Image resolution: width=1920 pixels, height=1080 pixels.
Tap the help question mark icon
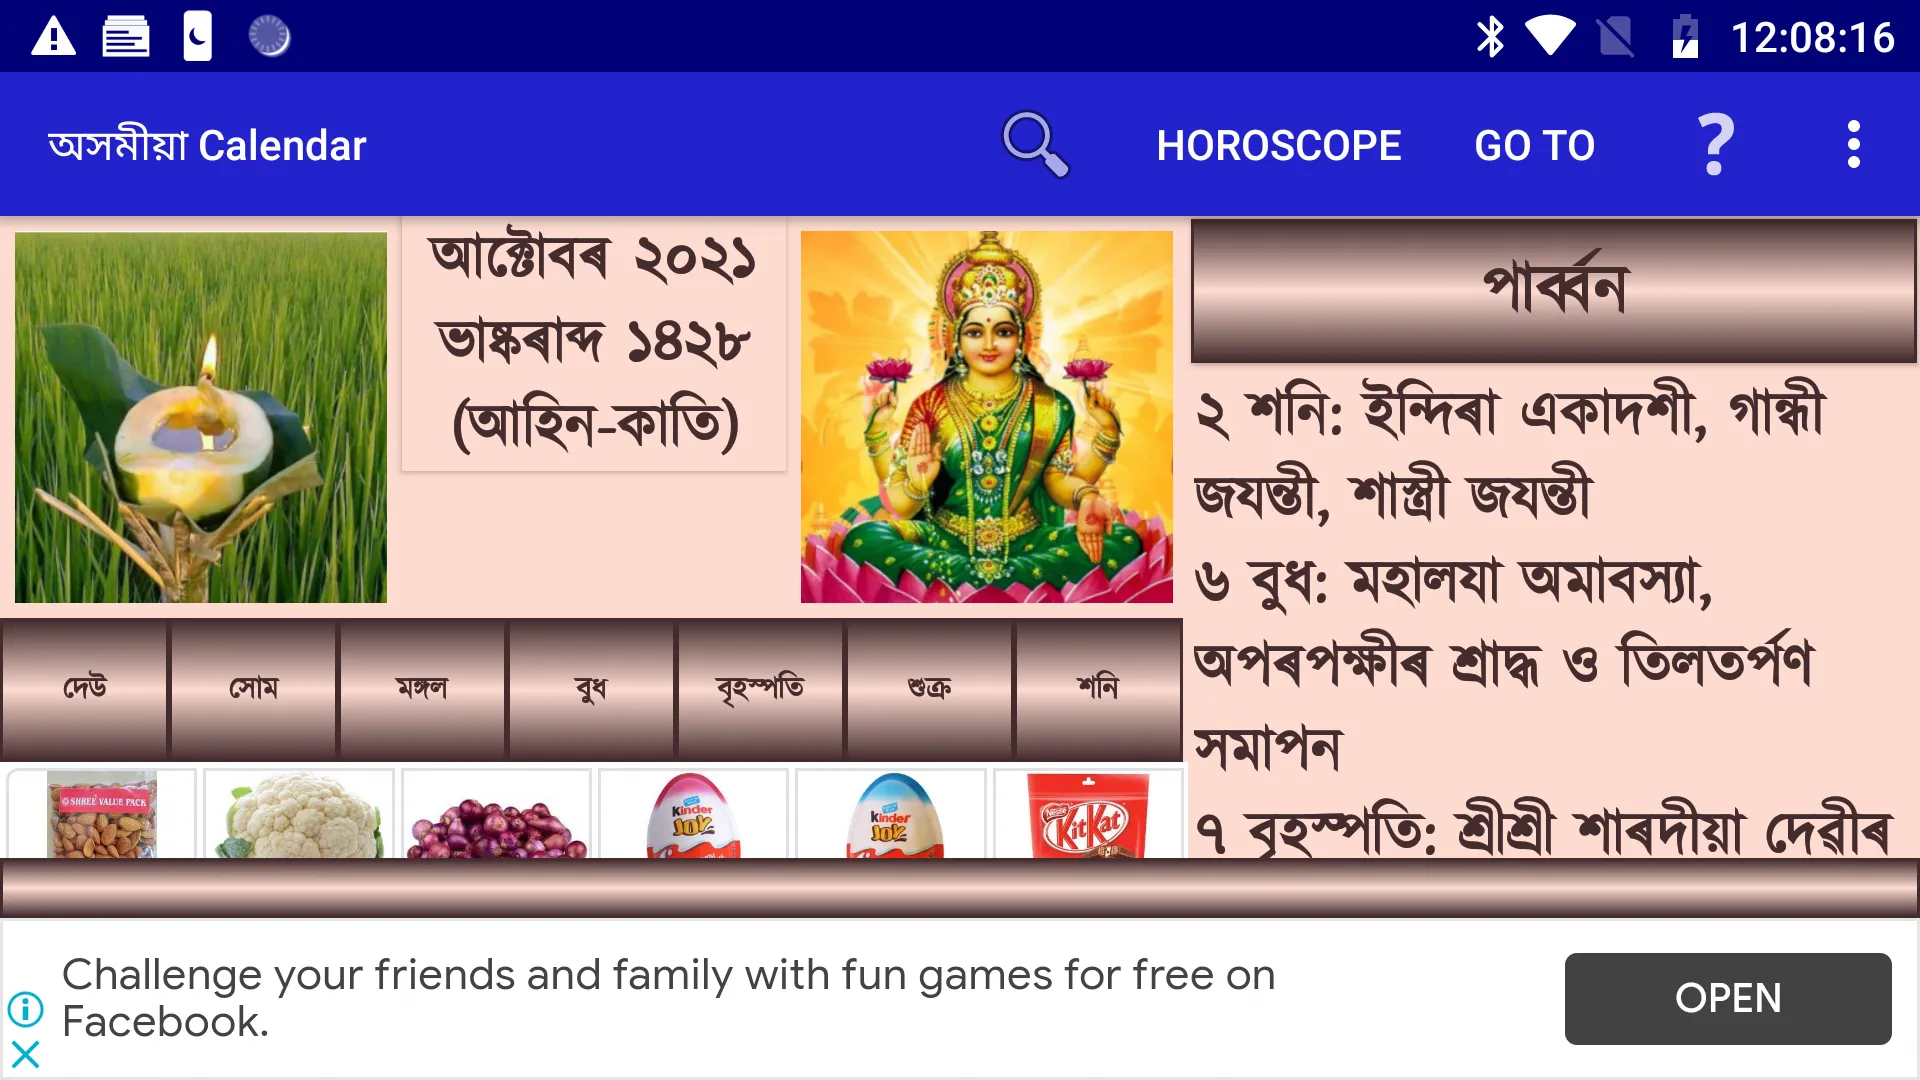coord(1717,144)
